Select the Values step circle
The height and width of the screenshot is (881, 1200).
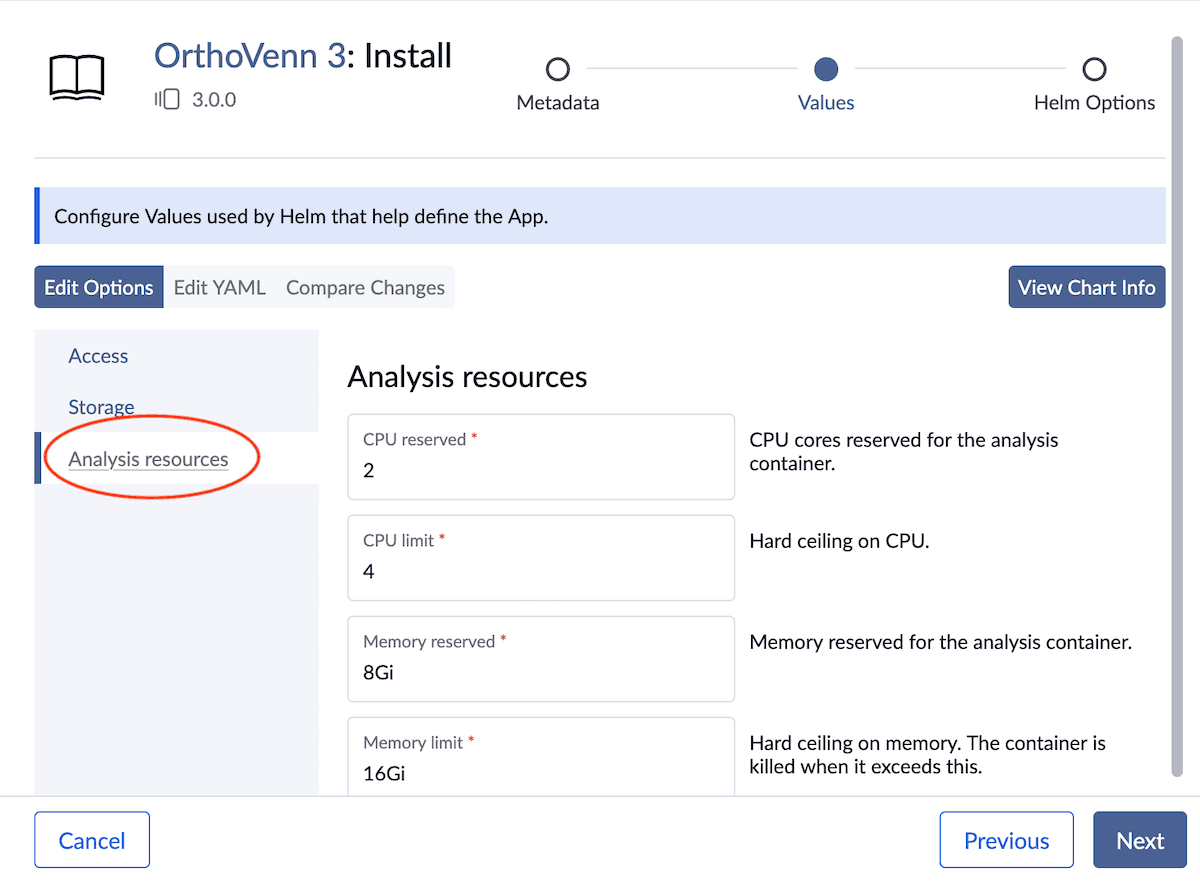(826, 69)
